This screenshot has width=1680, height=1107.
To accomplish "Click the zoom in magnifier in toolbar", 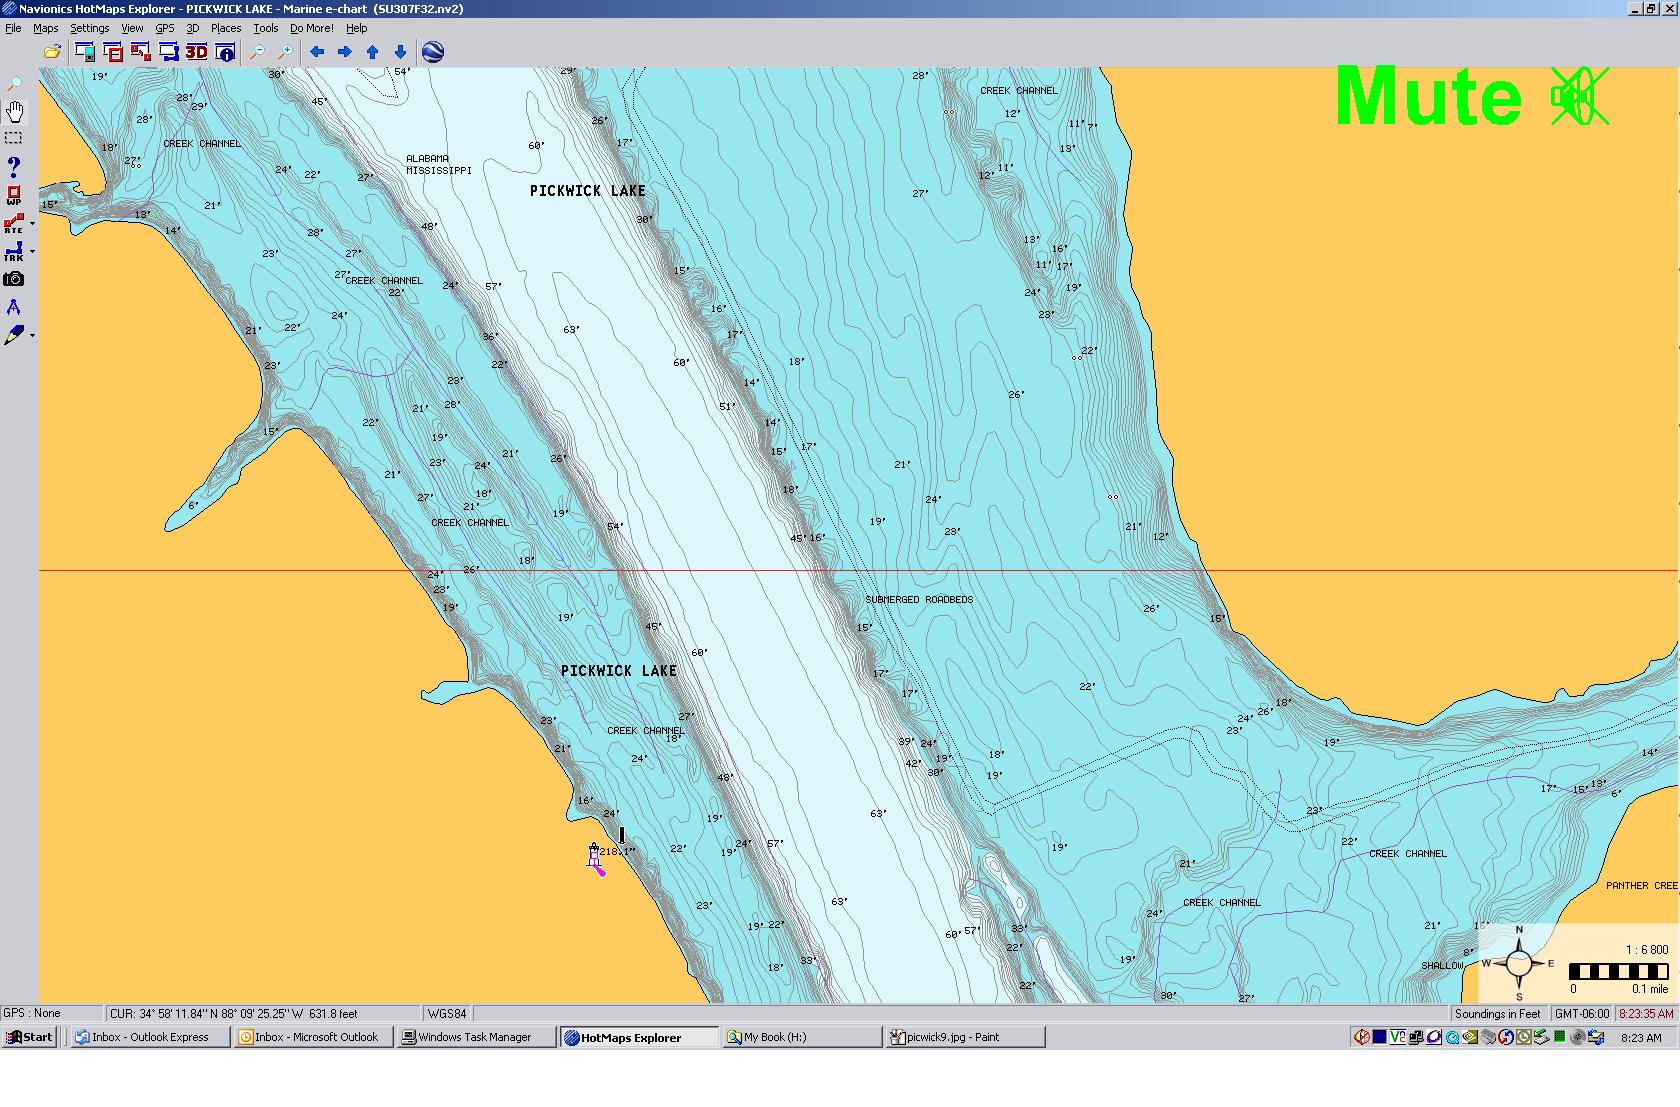I will pos(285,52).
